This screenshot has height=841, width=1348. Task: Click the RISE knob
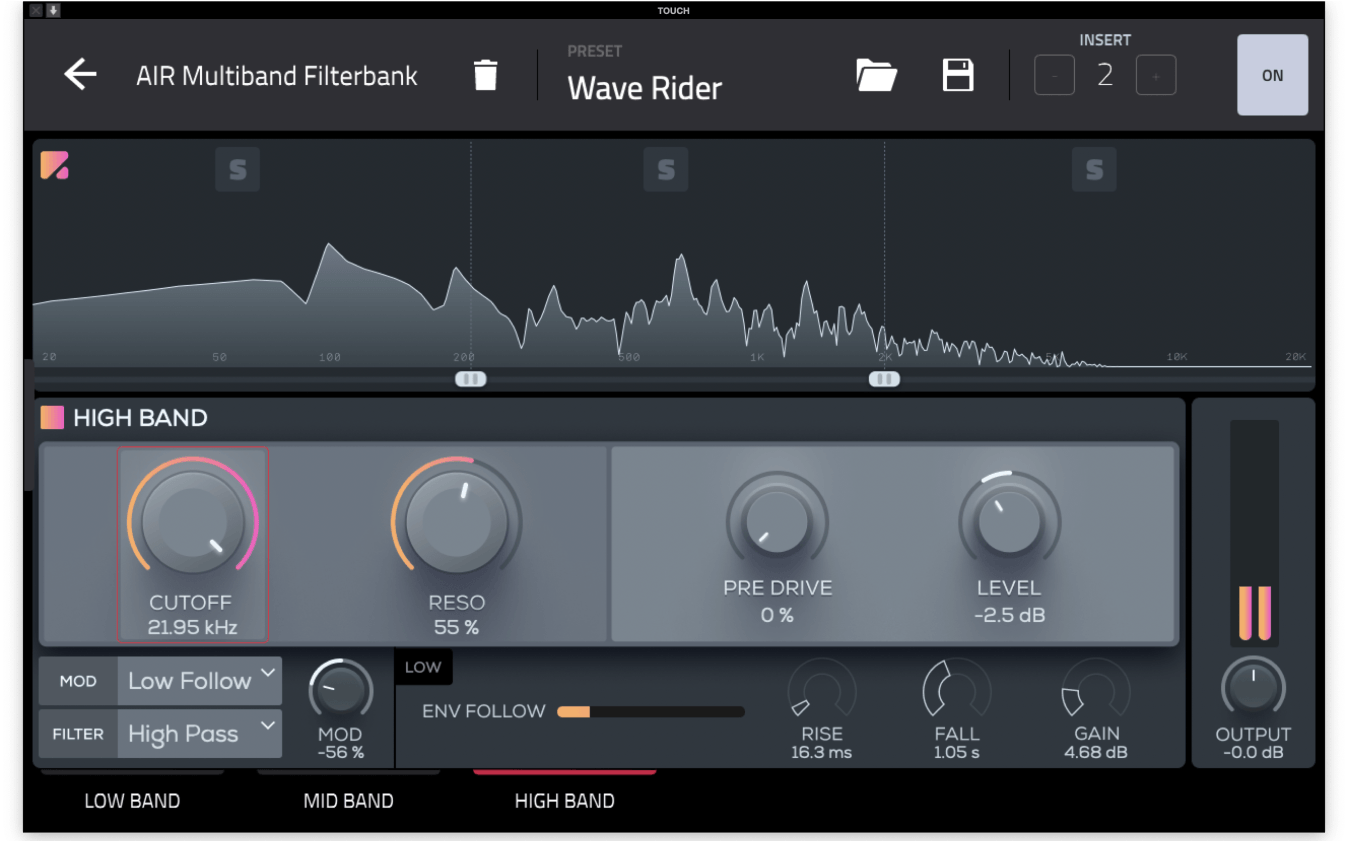pyautogui.click(x=822, y=691)
